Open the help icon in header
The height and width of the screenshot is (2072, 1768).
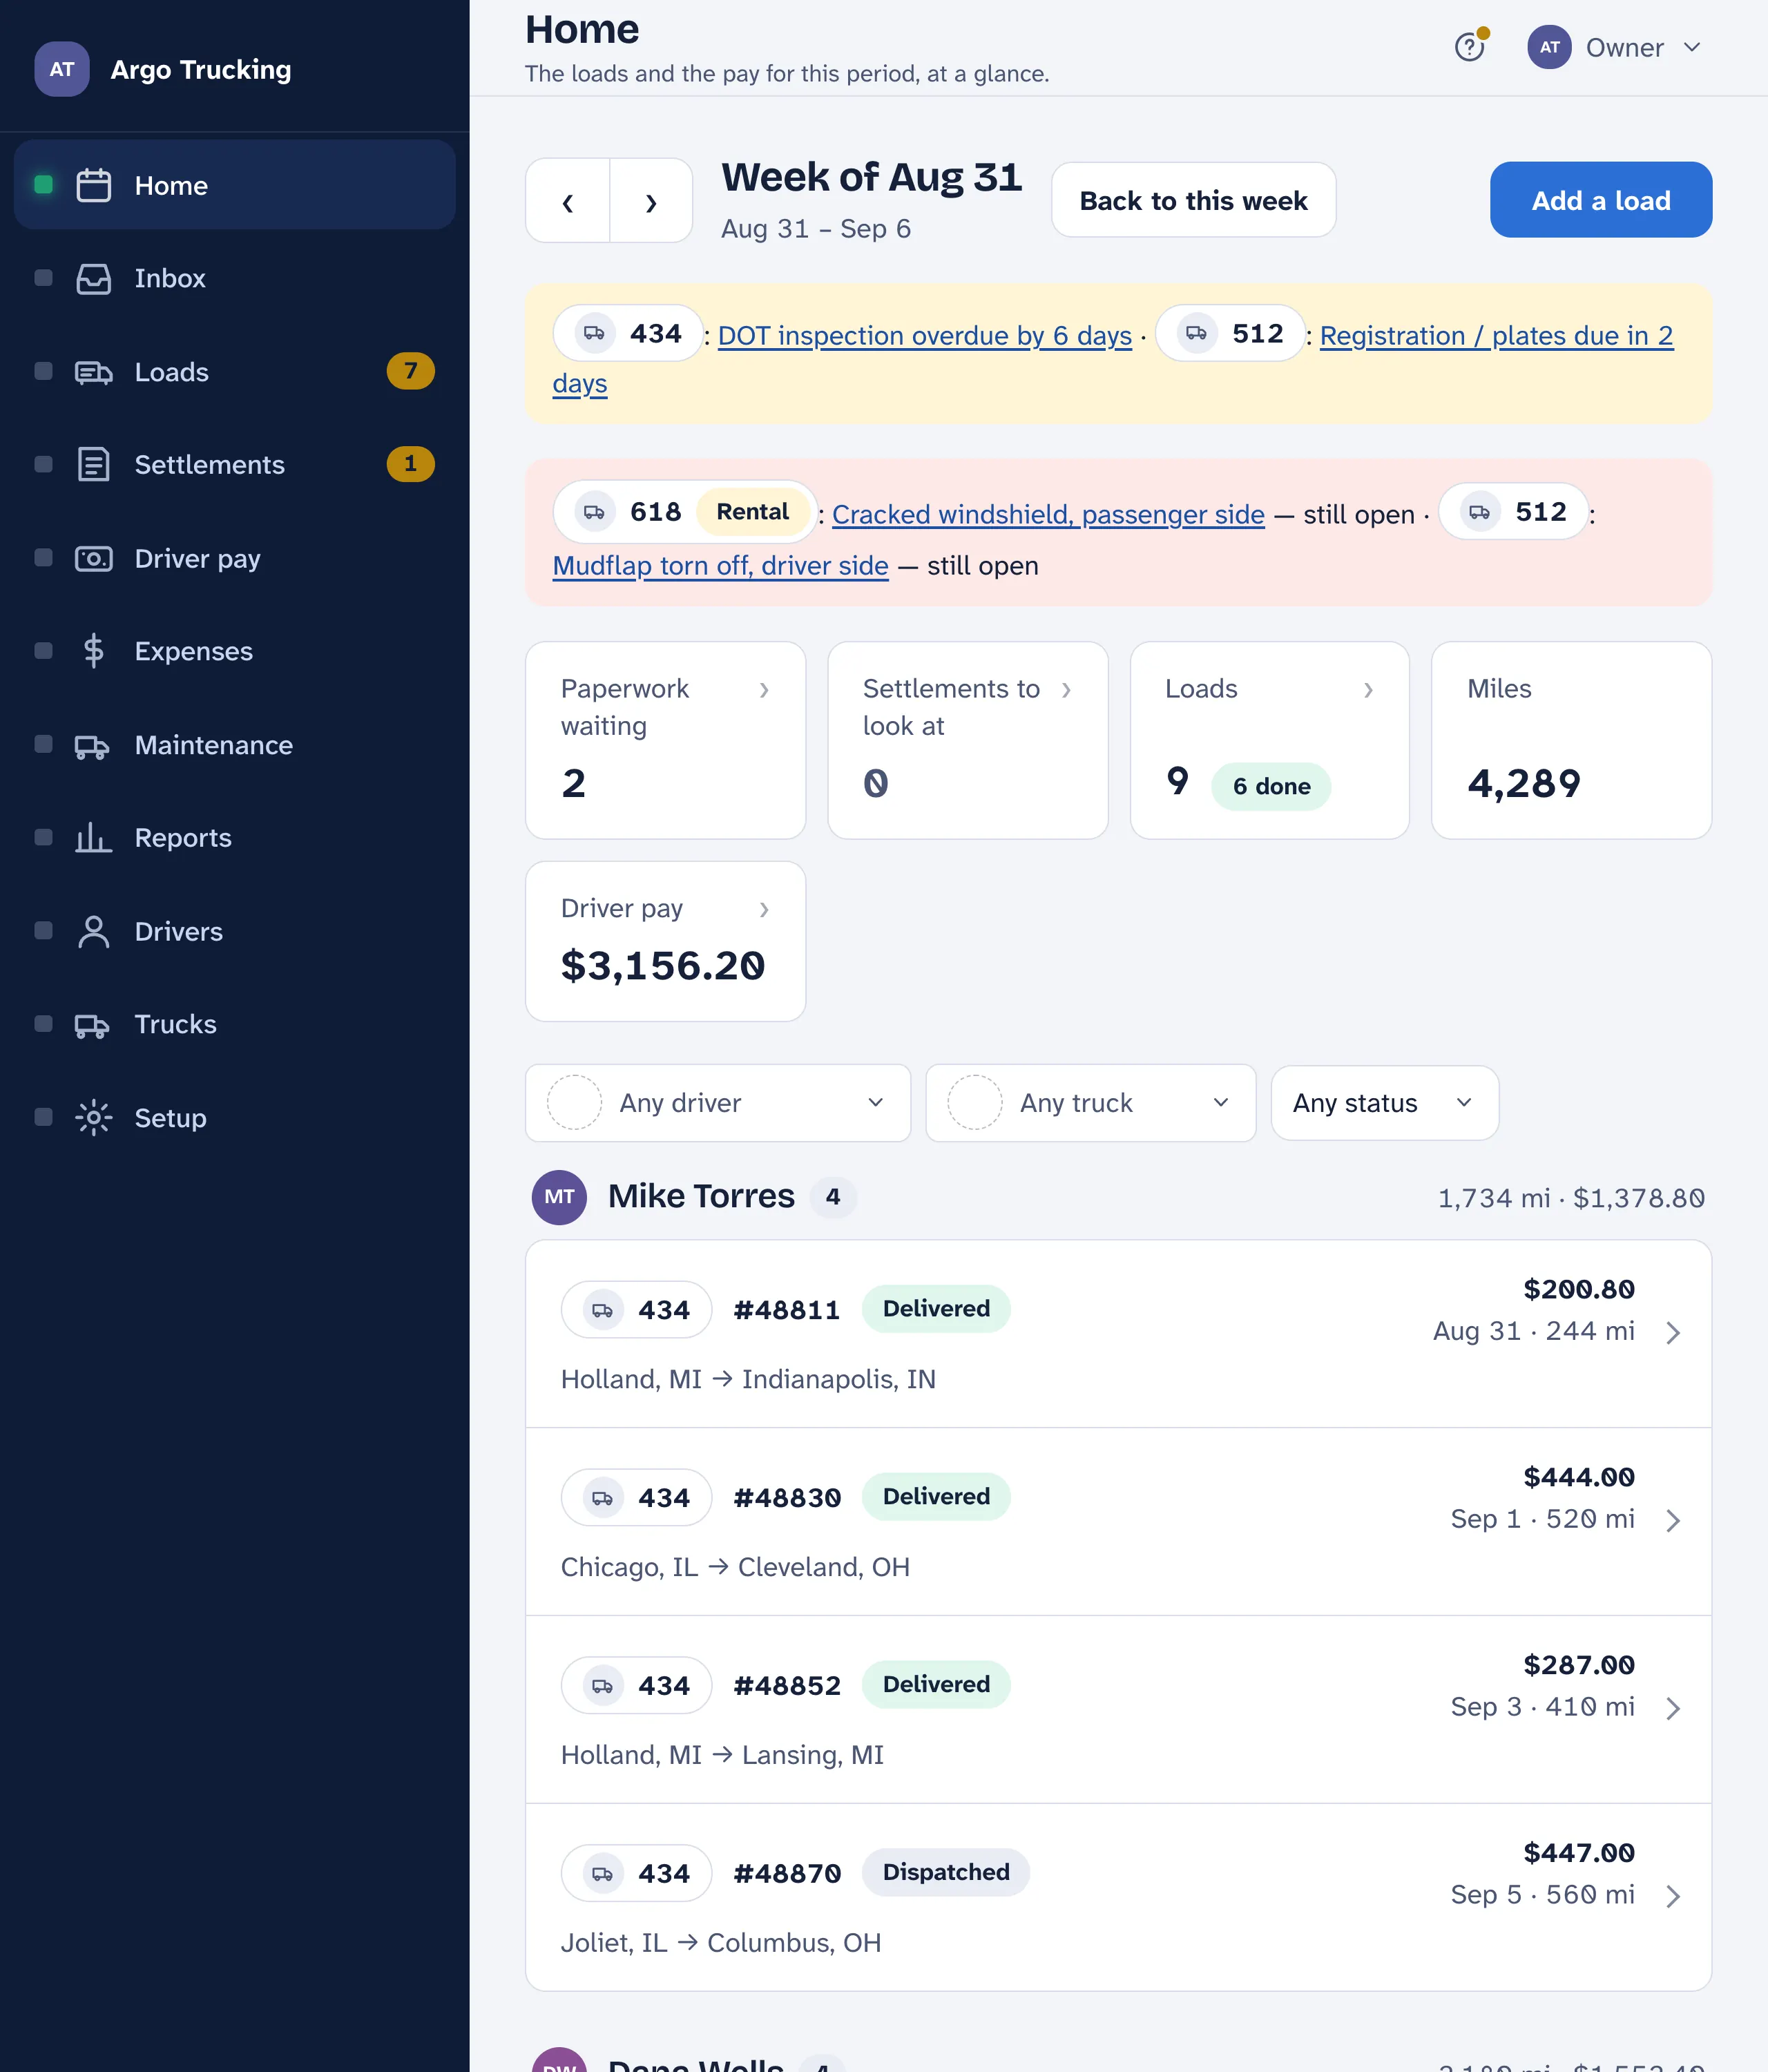tap(1469, 47)
